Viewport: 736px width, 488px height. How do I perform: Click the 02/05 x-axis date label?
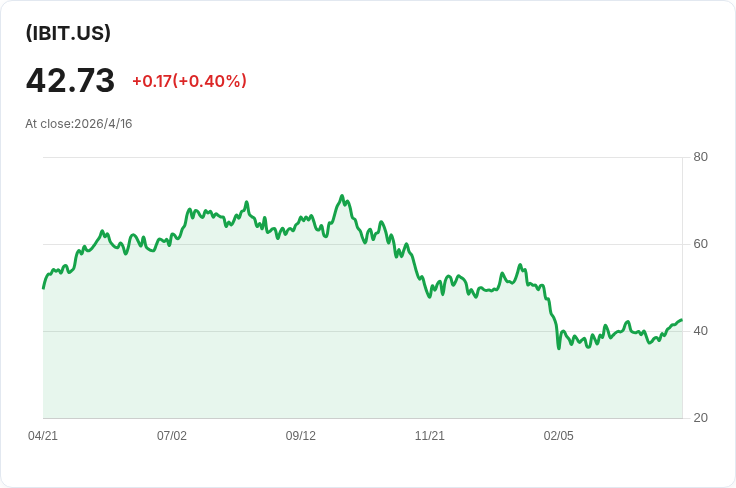(x=559, y=436)
